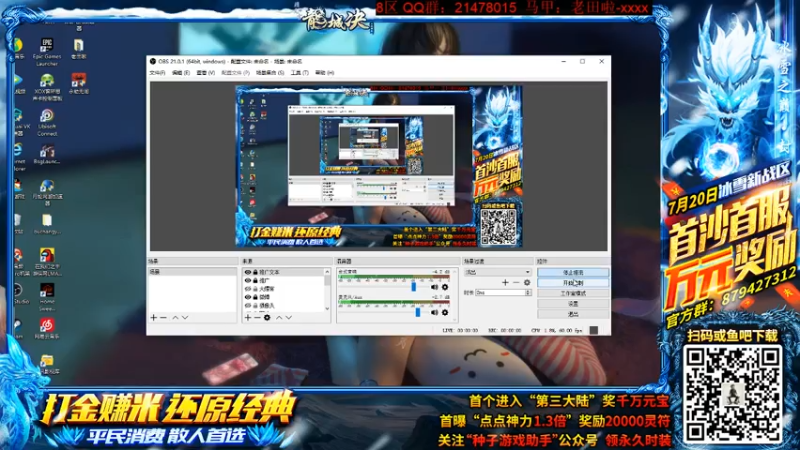Image resolution: width=800 pixels, height=450 pixels.
Task: Toggle 工作室模式 (Studio Mode)
Action: tap(573, 293)
